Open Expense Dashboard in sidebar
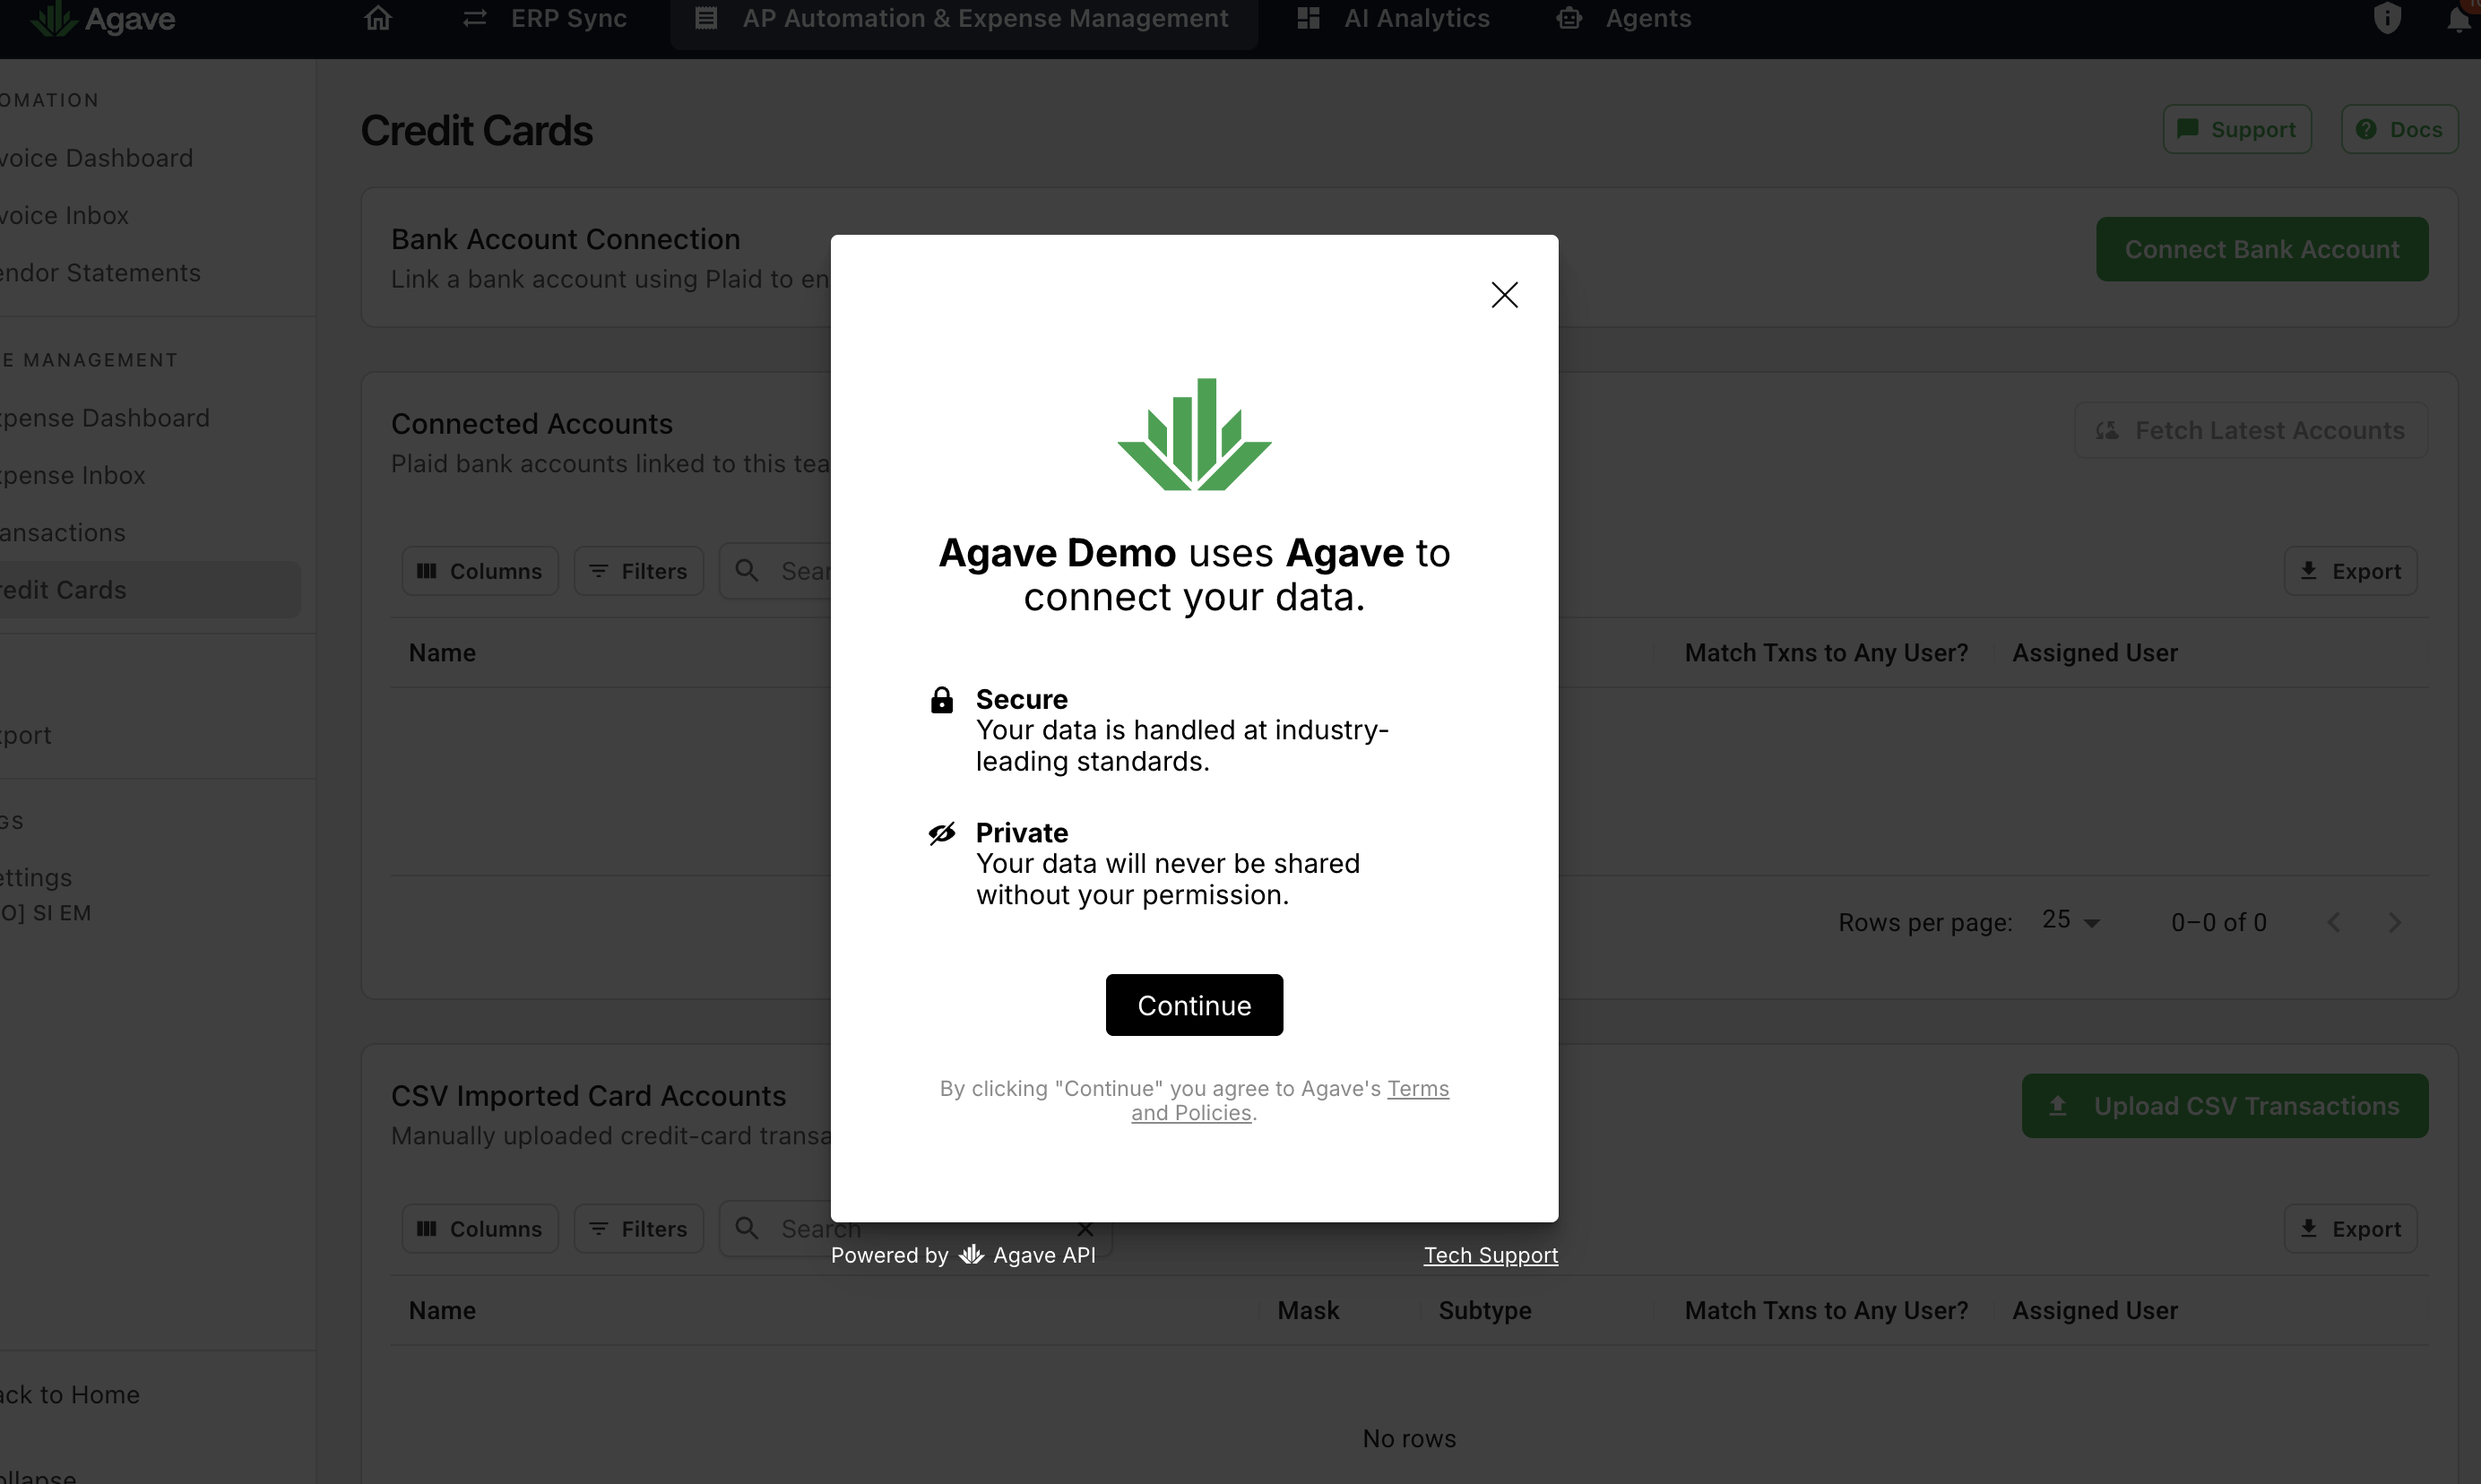 (105, 417)
